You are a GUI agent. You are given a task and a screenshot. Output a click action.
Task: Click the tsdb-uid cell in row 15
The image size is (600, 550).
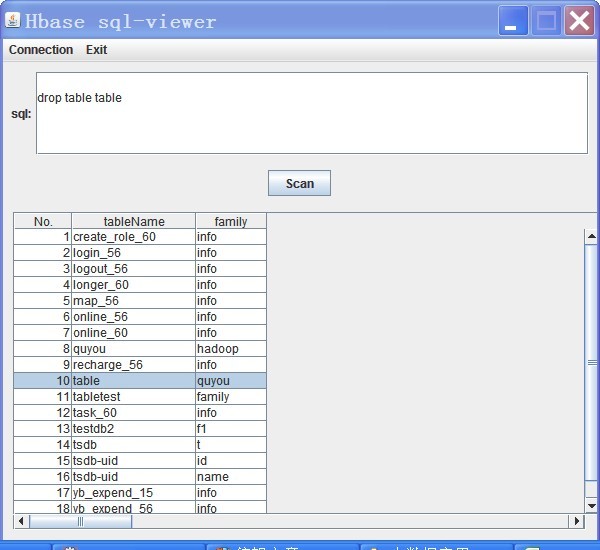[x=134, y=461]
